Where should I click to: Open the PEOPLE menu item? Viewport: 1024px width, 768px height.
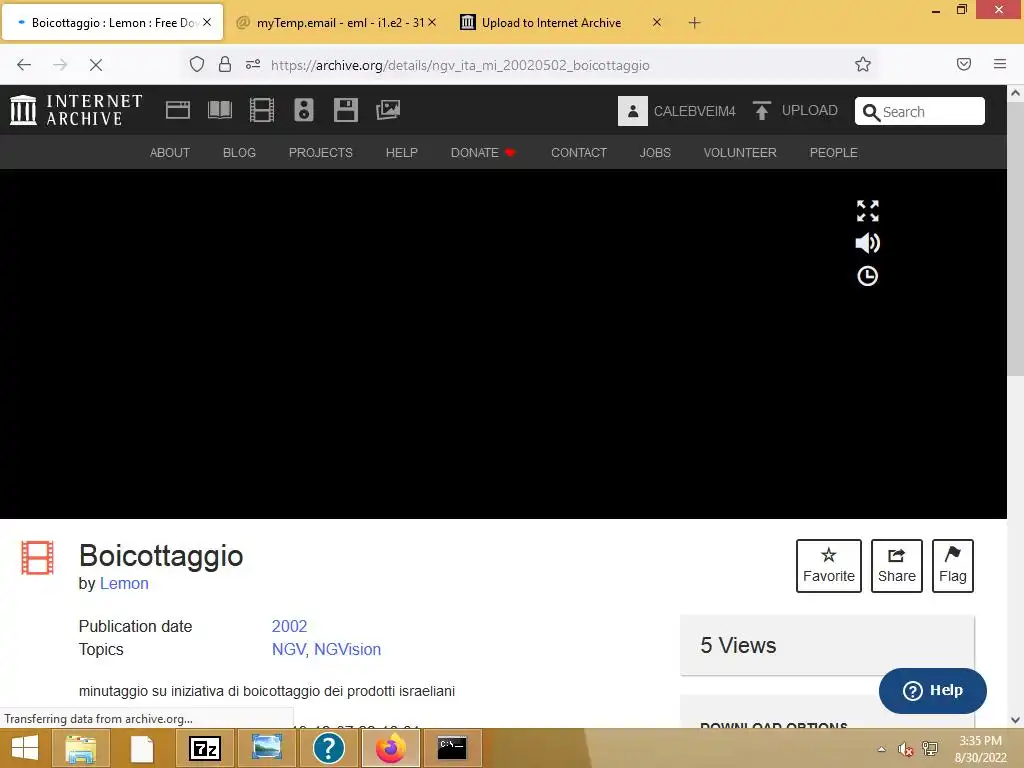click(833, 153)
